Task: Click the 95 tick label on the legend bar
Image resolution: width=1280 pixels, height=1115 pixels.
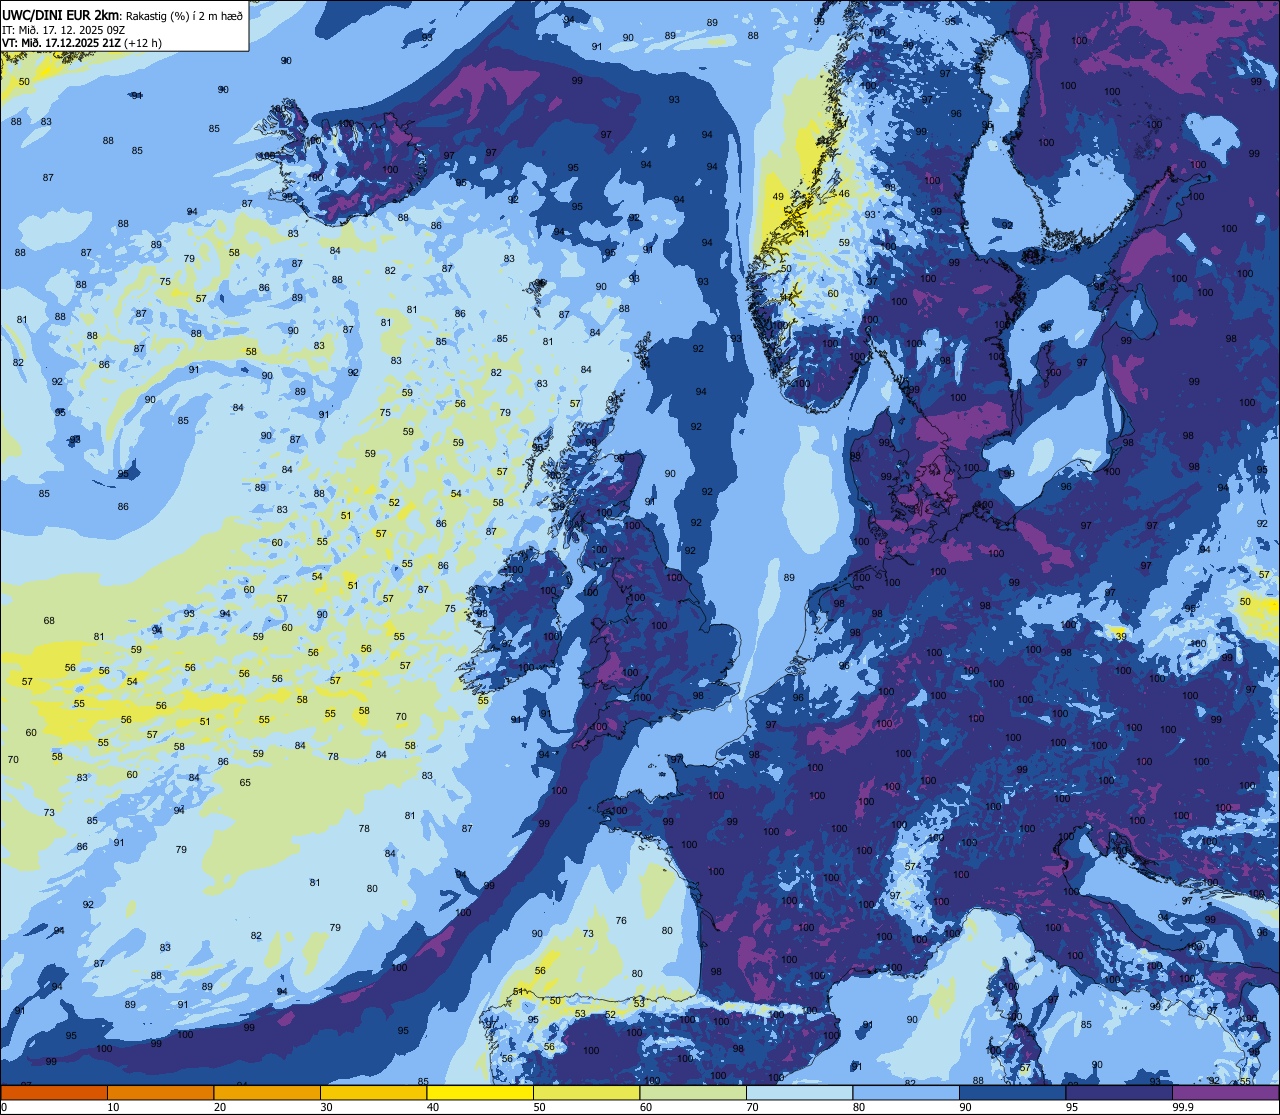Action: 1072,1107
